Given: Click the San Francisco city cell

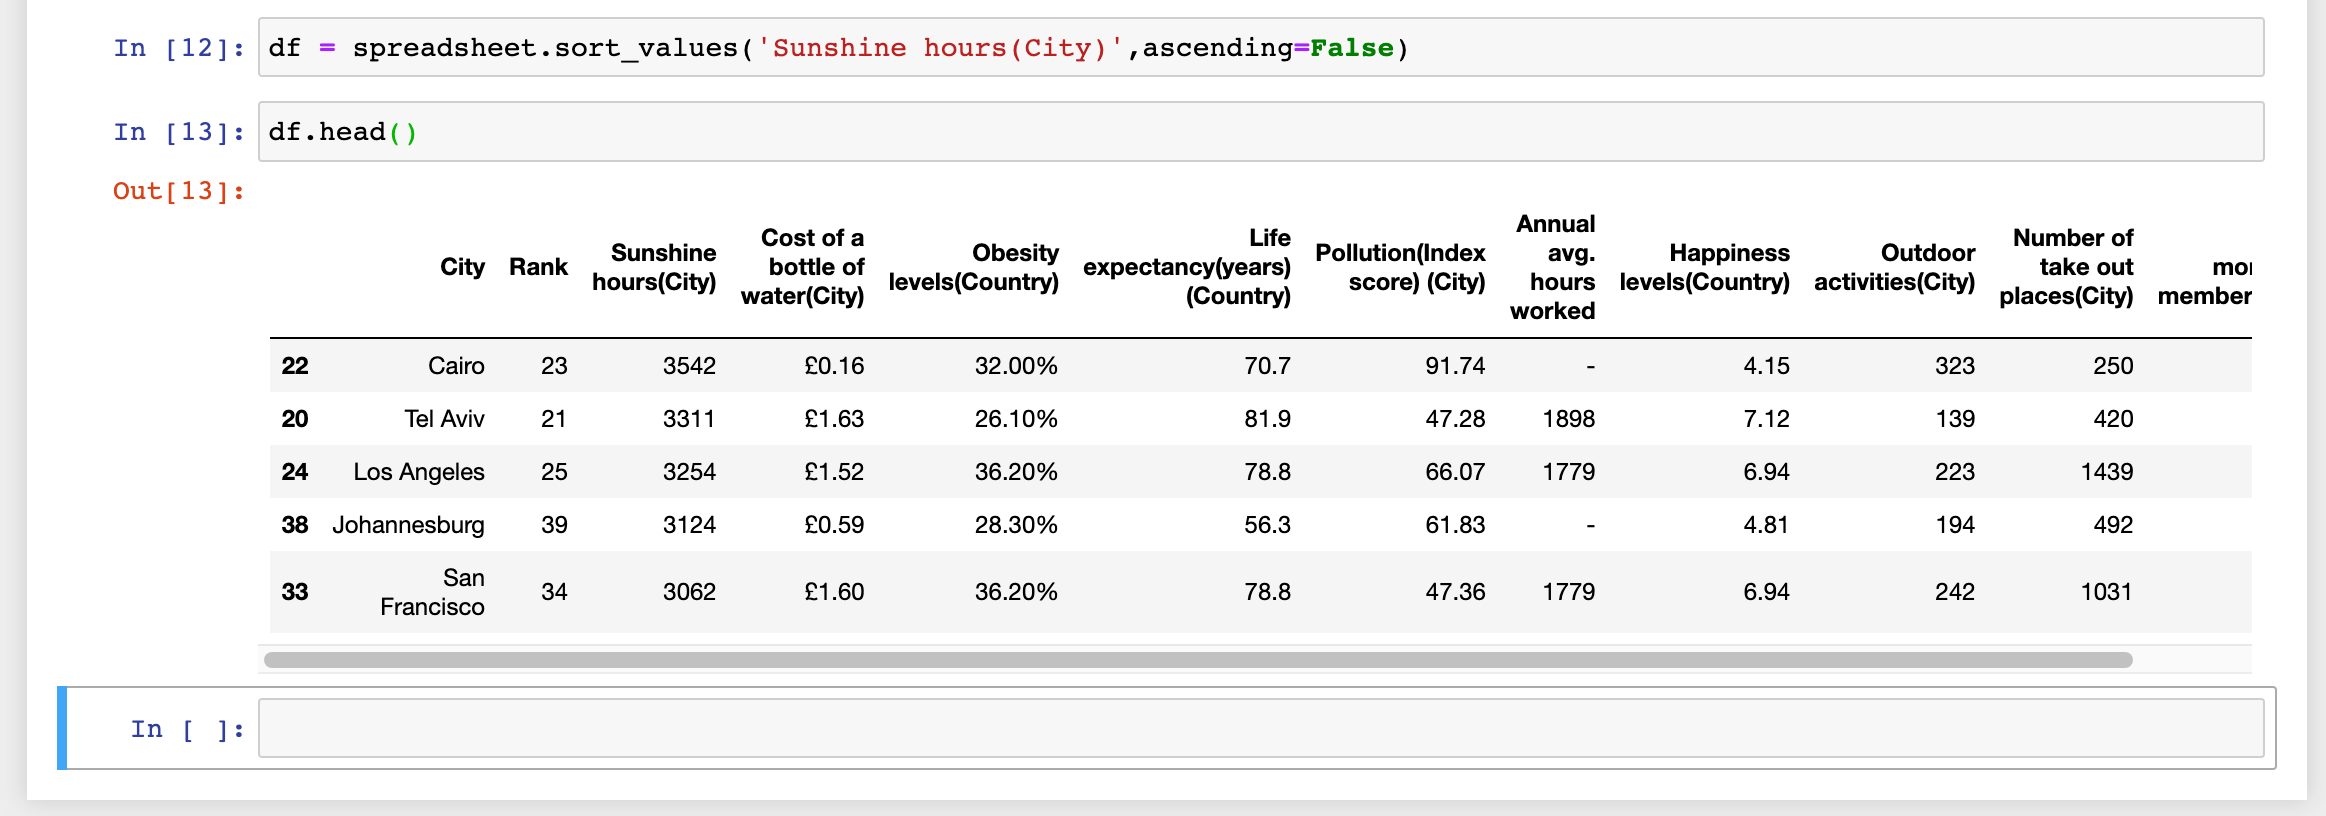Looking at the screenshot, I should pyautogui.click(x=433, y=592).
